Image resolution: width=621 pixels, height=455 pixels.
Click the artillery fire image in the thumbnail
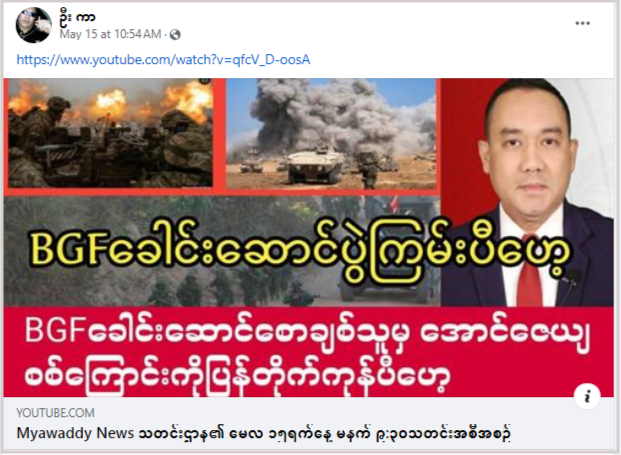click(x=110, y=133)
